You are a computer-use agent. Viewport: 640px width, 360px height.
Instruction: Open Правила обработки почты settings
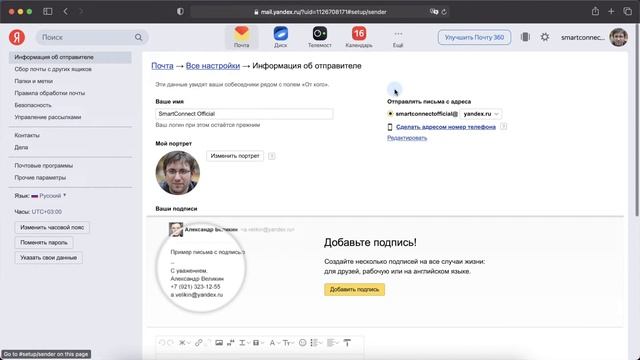tap(50, 93)
